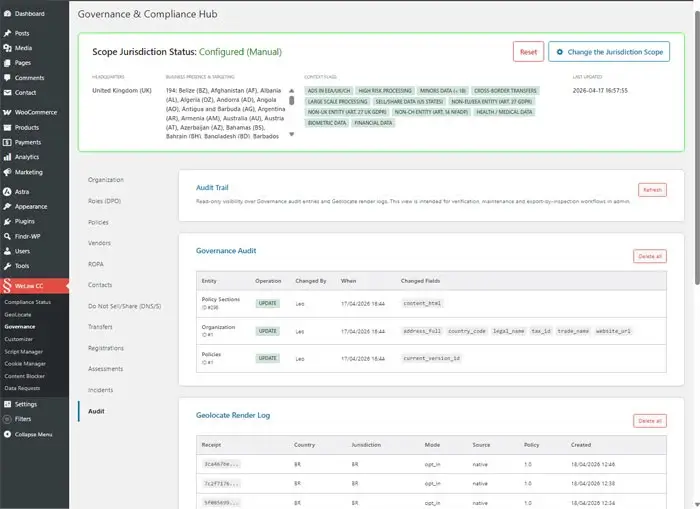700x509 pixels.
Task: Click the Products box icon
Action: coord(7,127)
